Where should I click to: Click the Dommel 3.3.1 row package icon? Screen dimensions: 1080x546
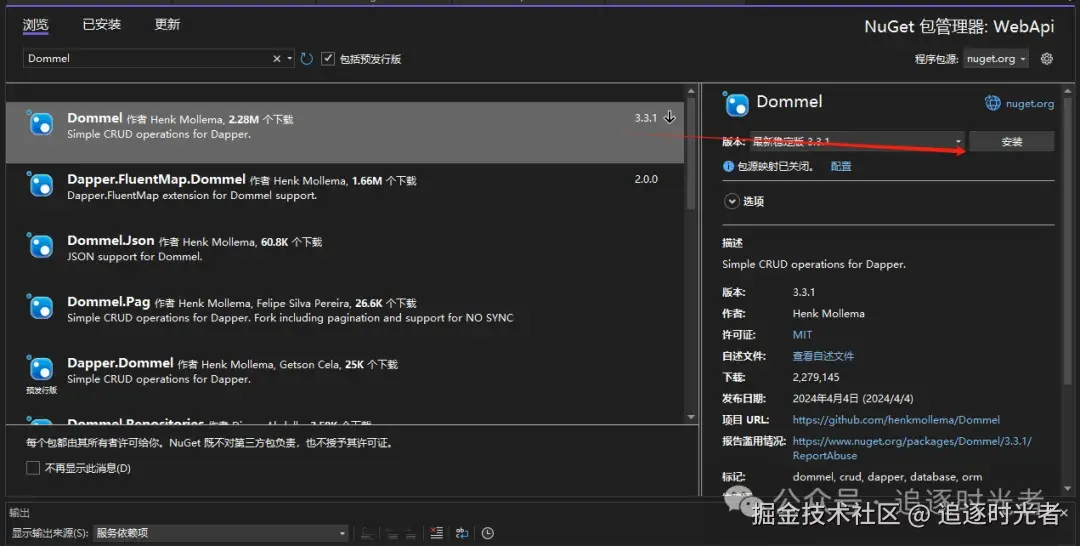point(41,124)
